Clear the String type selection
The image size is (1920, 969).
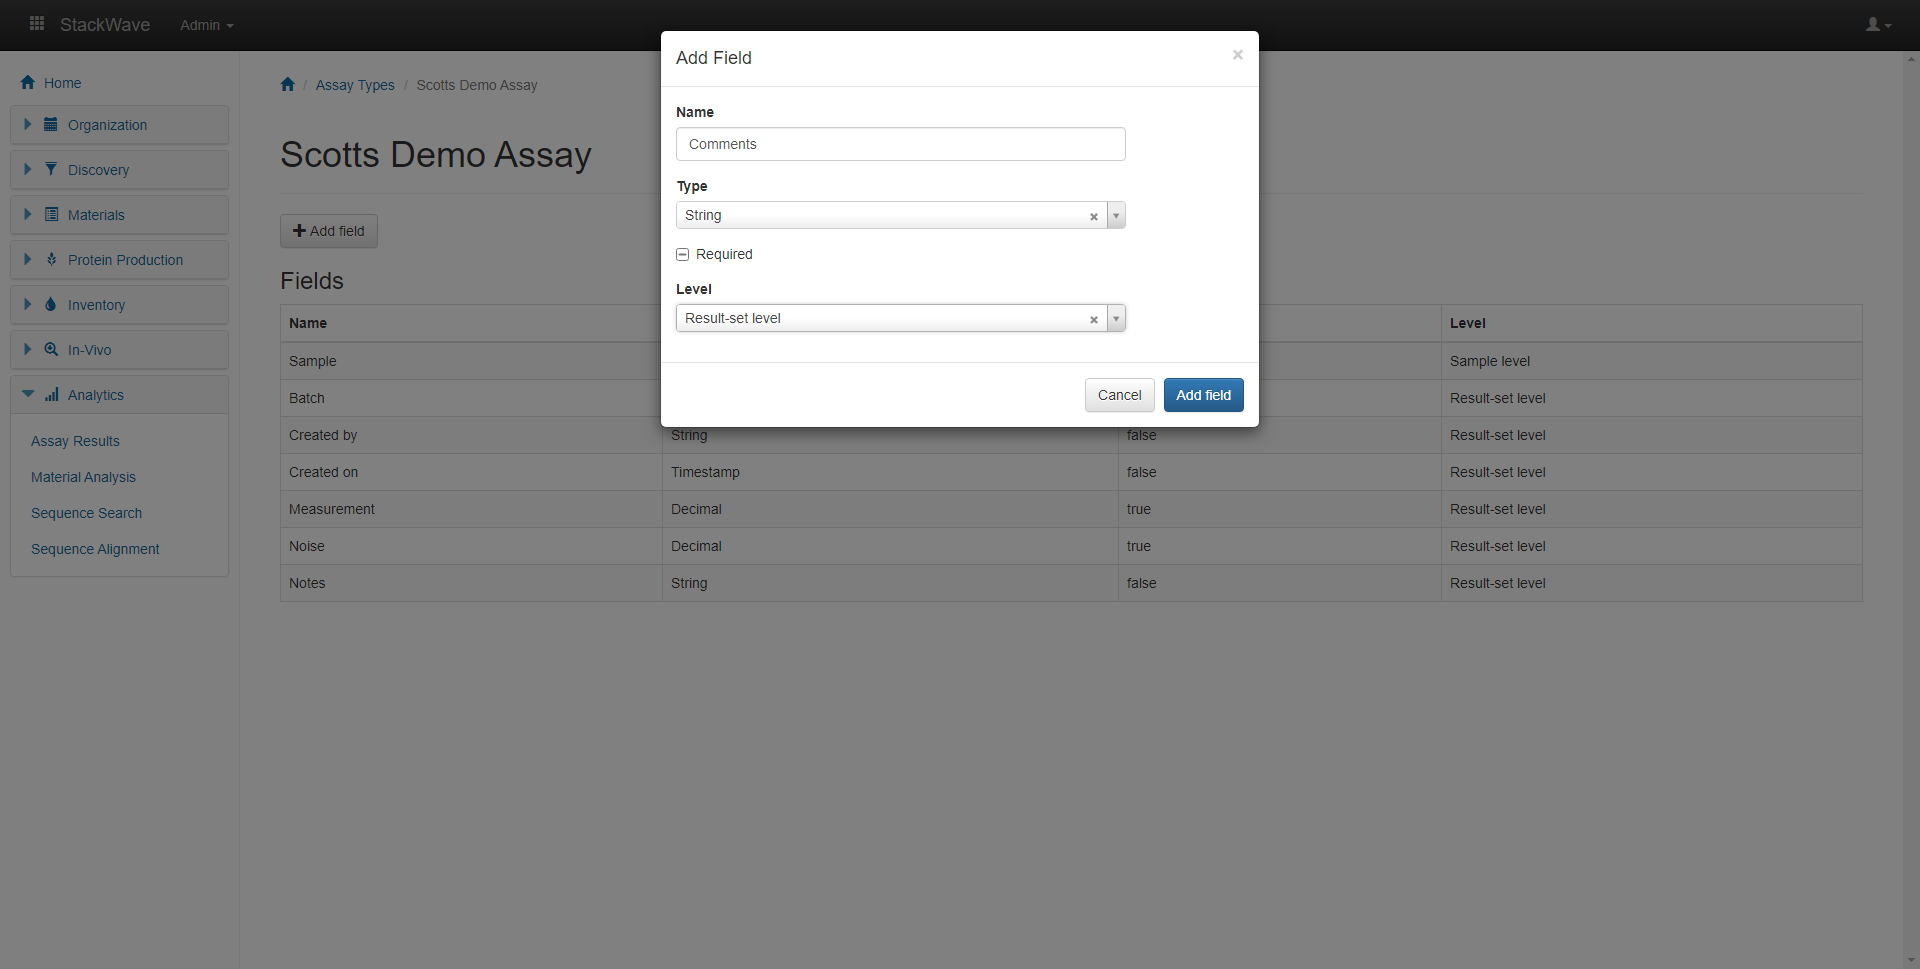point(1093,216)
